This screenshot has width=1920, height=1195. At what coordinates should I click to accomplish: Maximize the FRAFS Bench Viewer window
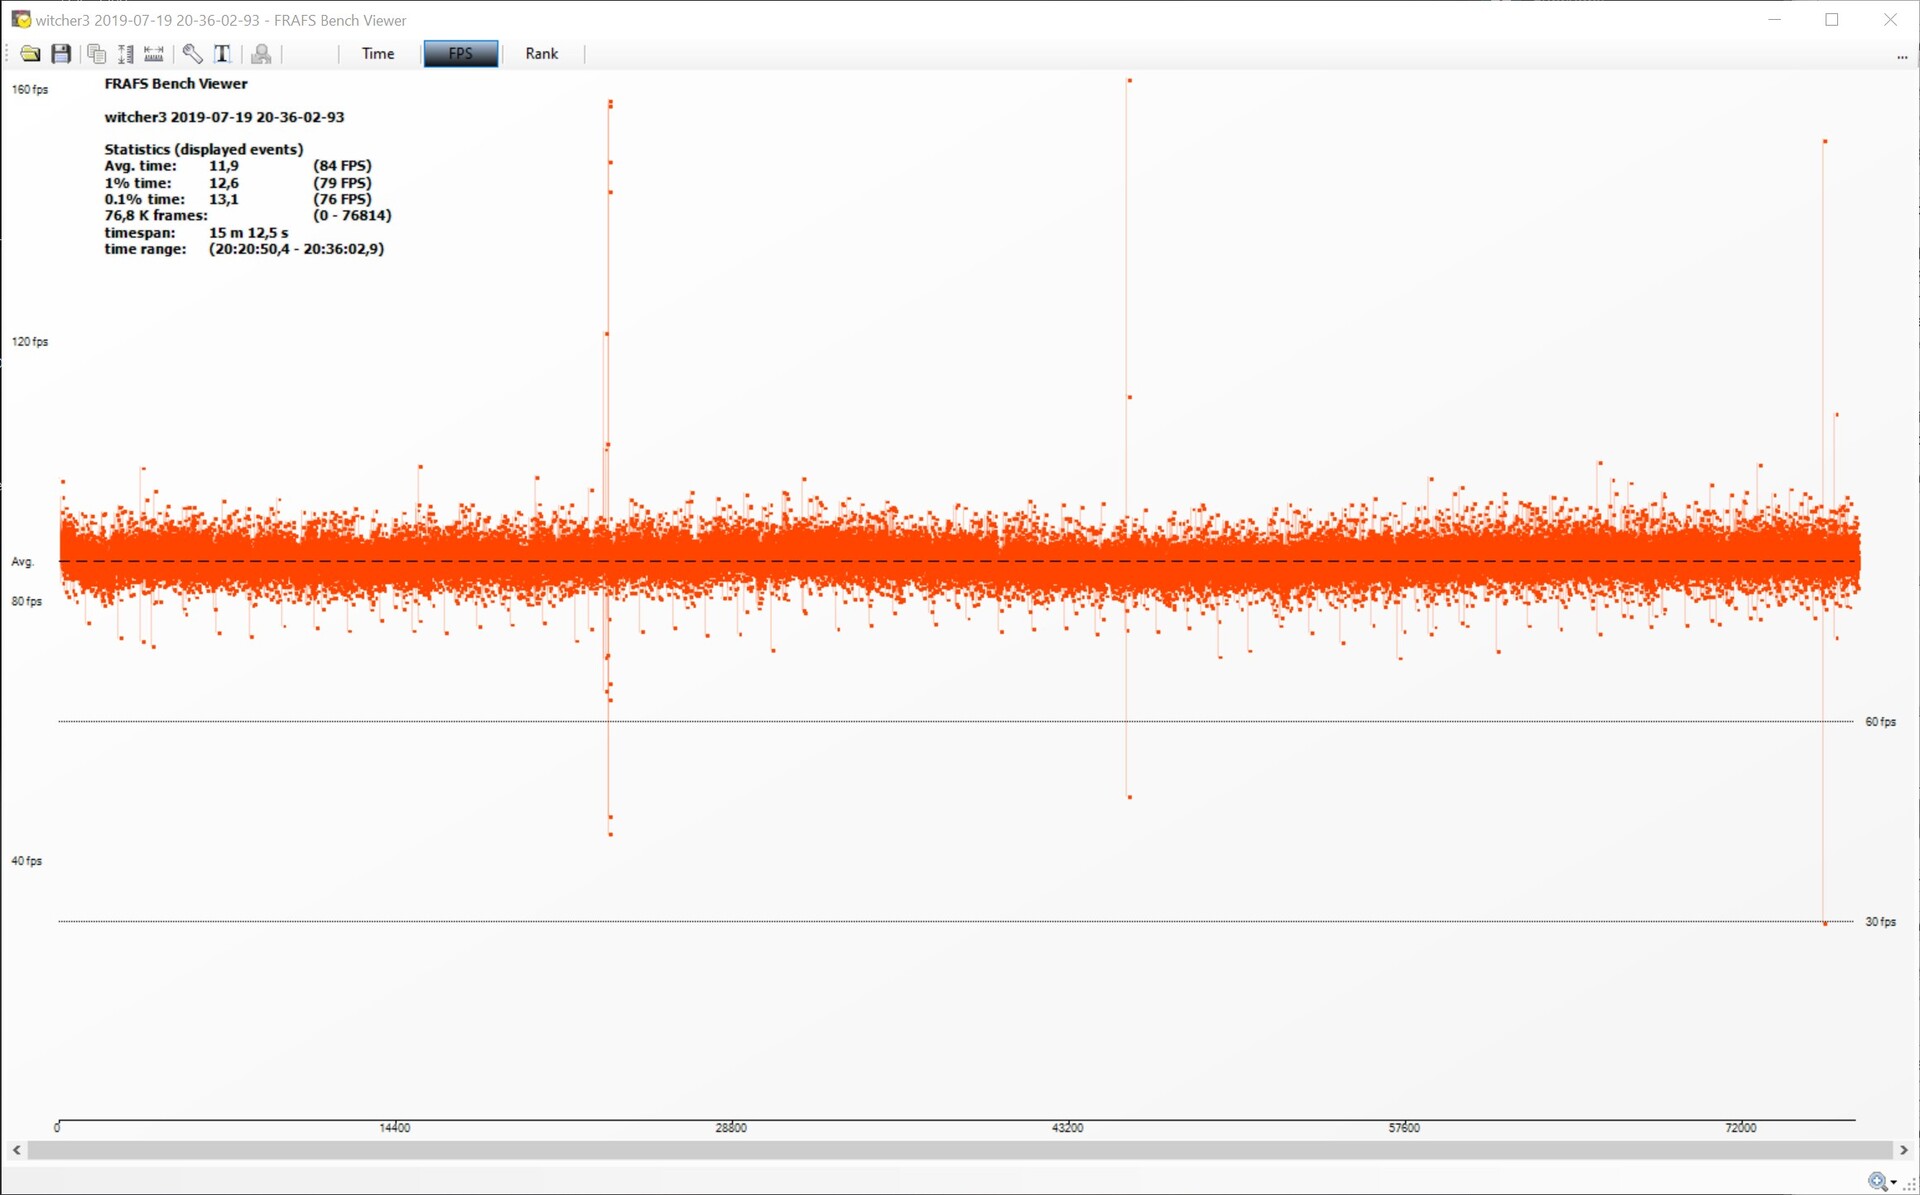point(1831,20)
